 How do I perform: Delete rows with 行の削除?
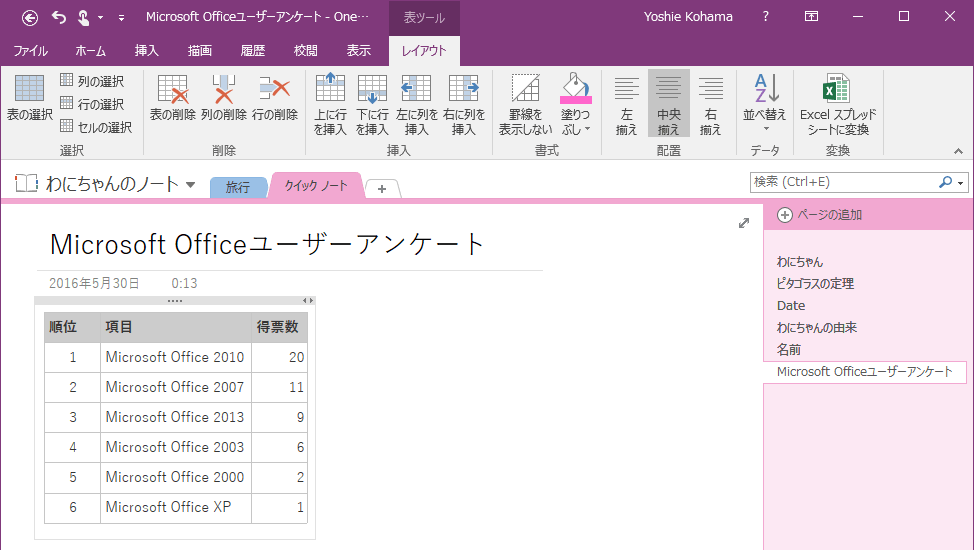[x=275, y=98]
